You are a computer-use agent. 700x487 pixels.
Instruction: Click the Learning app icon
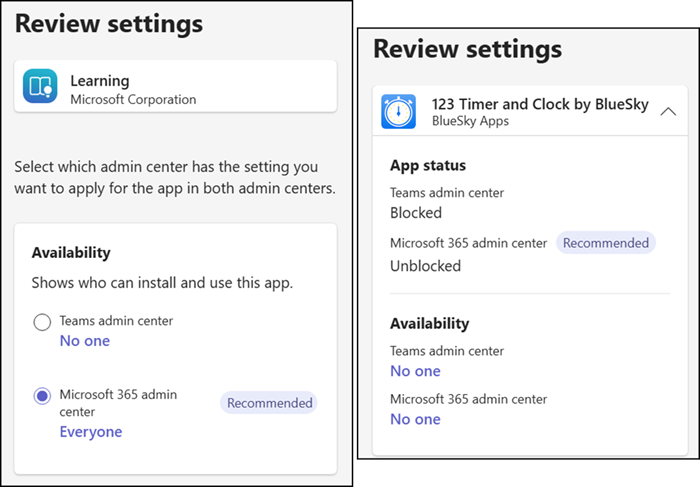coord(40,86)
